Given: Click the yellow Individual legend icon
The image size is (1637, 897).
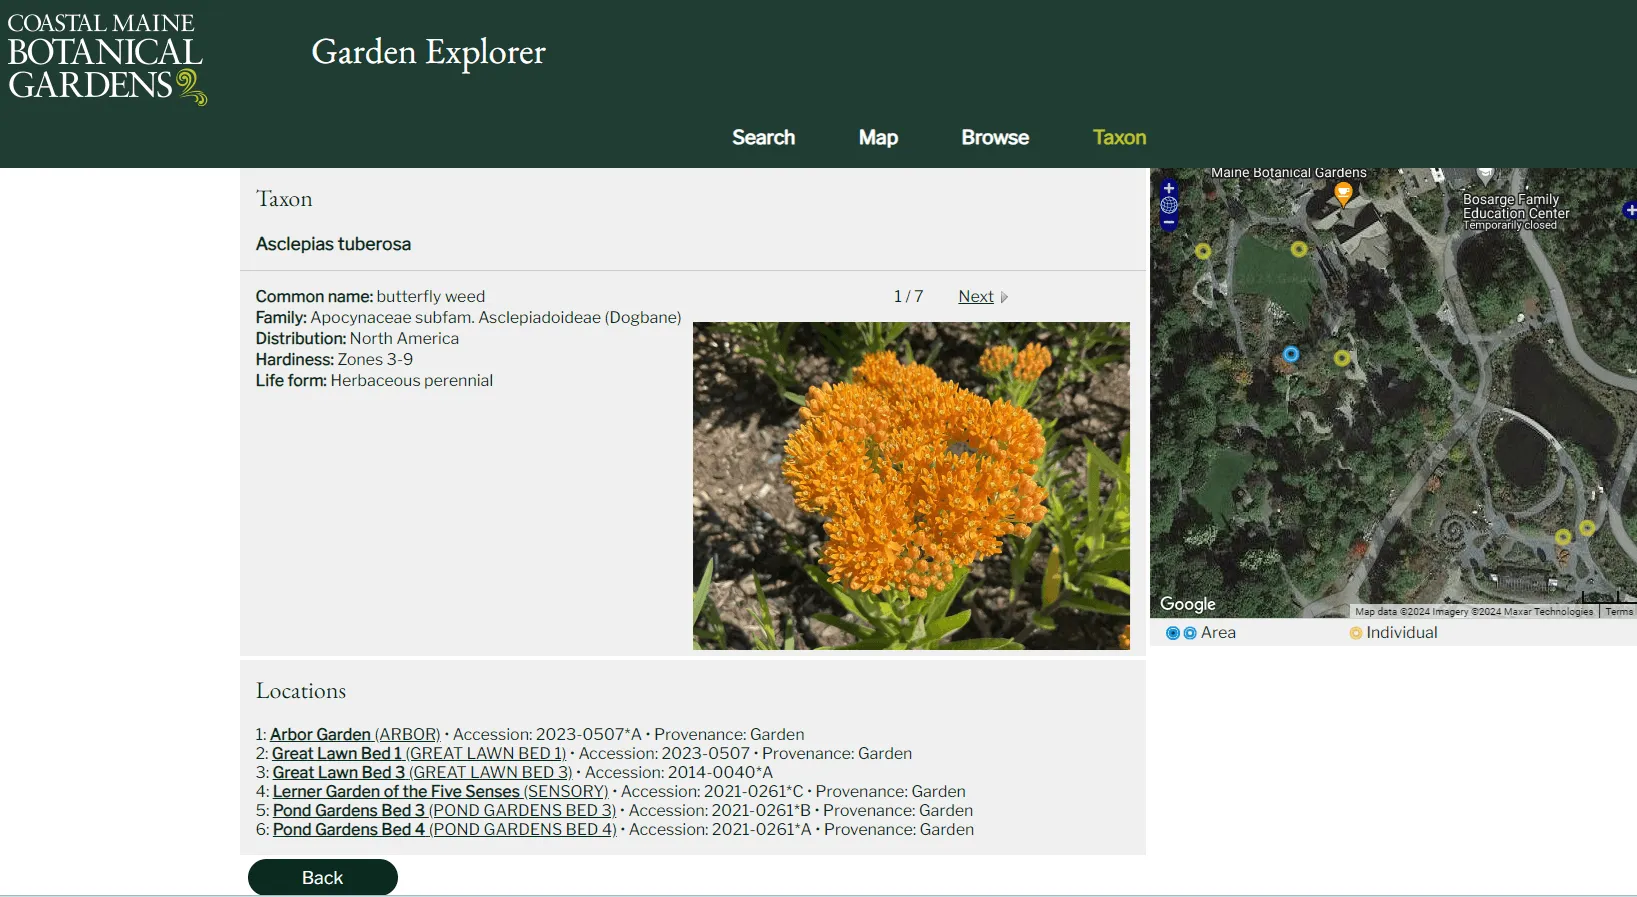Looking at the screenshot, I should pyautogui.click(x=1356, y=633).
